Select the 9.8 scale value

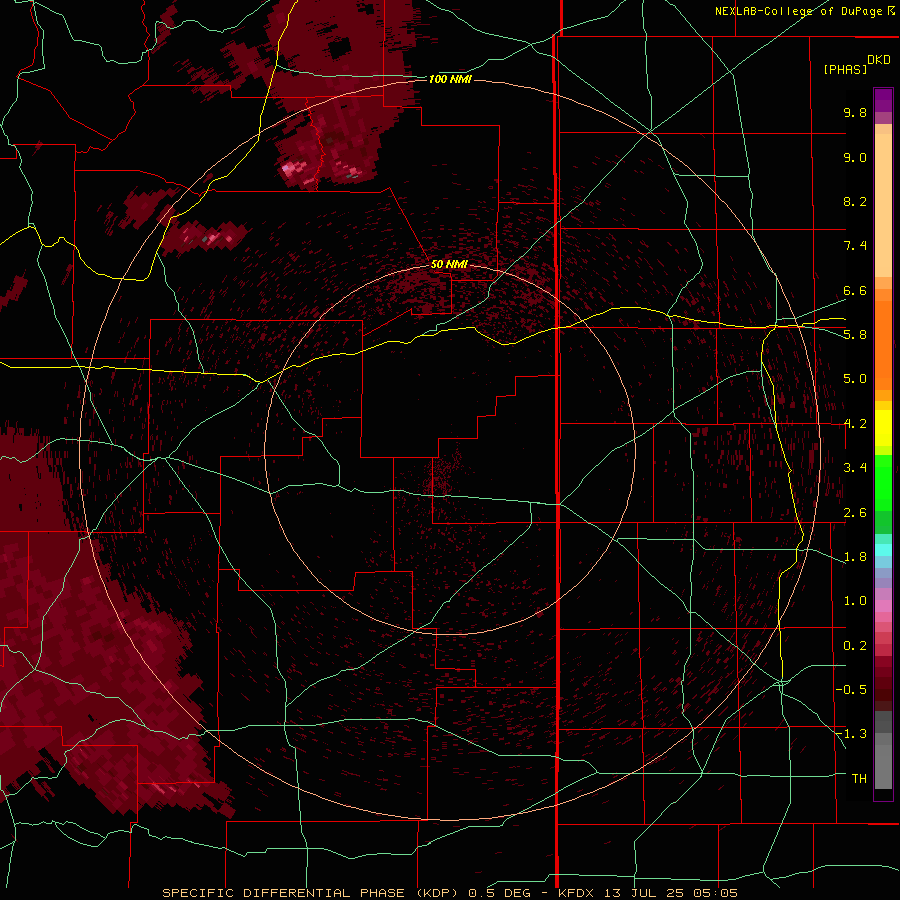[855, 112]
